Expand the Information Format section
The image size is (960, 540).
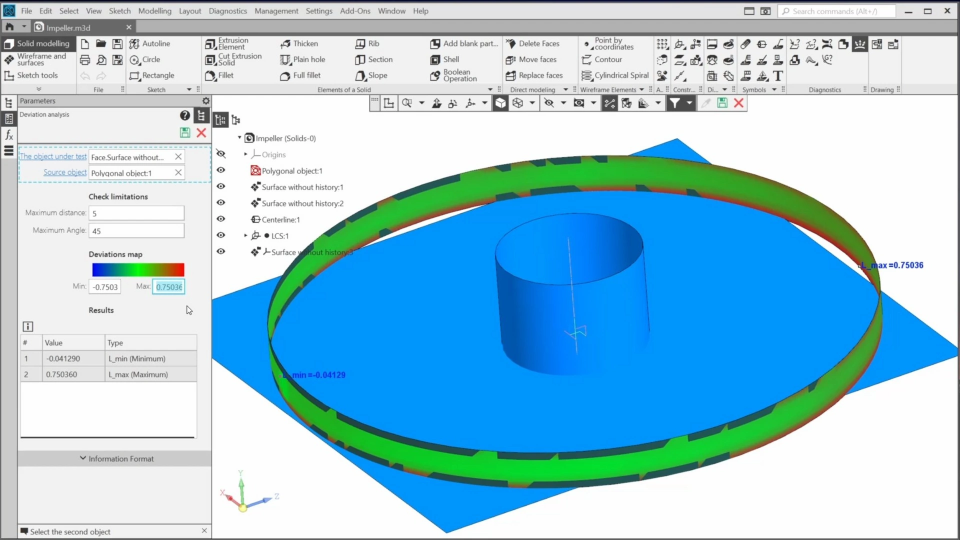(115, 459)
